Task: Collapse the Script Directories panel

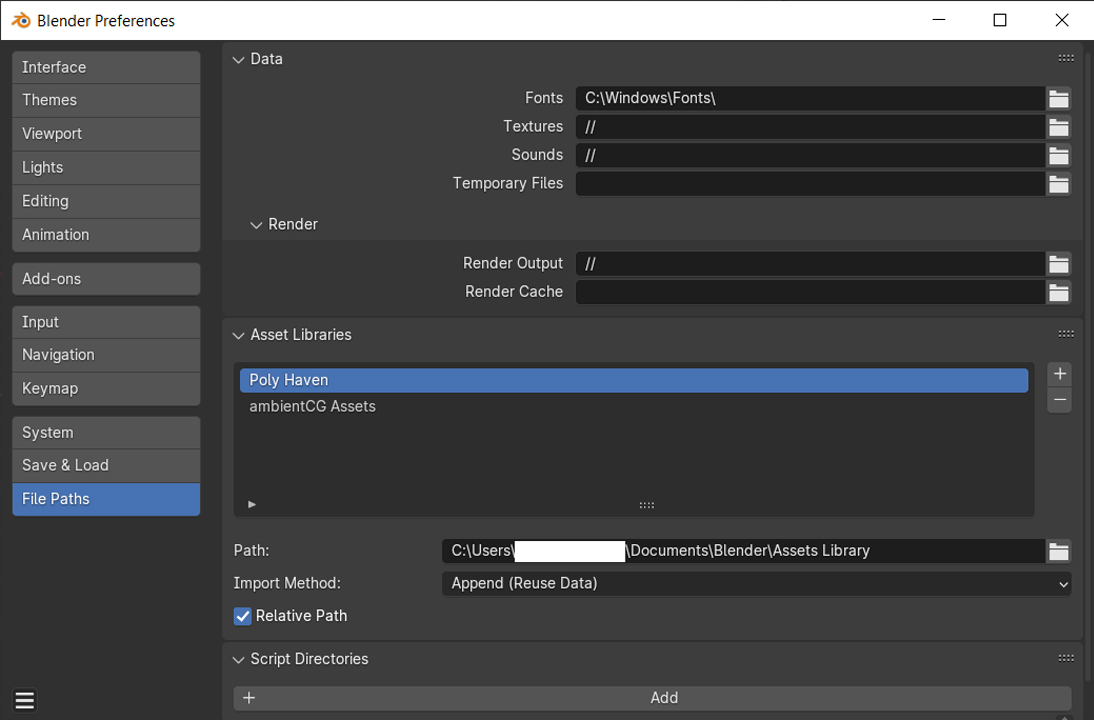Action: point(239,660)
